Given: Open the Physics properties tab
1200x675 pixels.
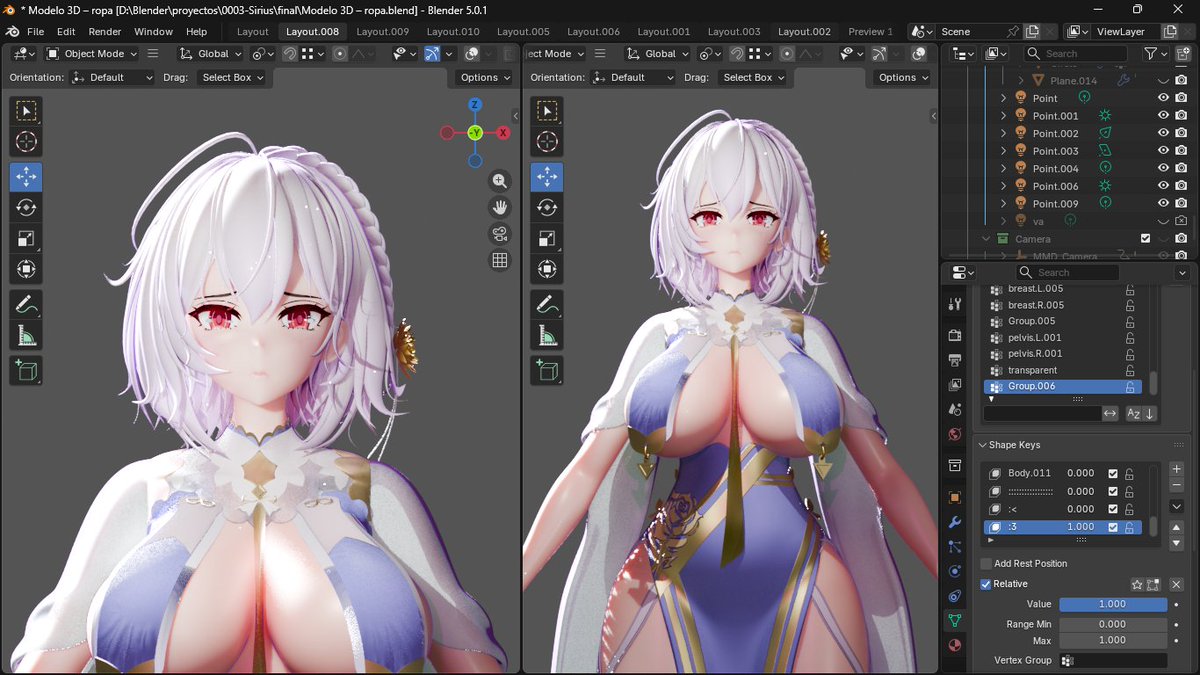Looking at the screenshot, I should (955, 571).
